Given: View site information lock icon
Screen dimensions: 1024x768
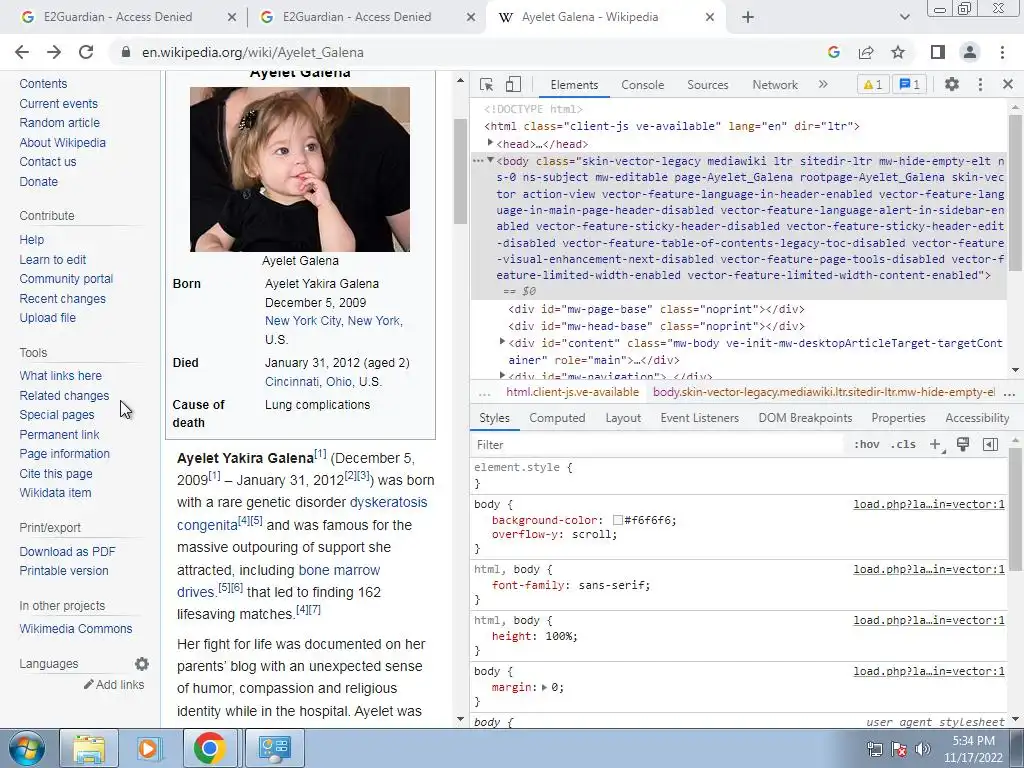Looking at the screenshot, I should pyautogui.click(x=126, y=52).
